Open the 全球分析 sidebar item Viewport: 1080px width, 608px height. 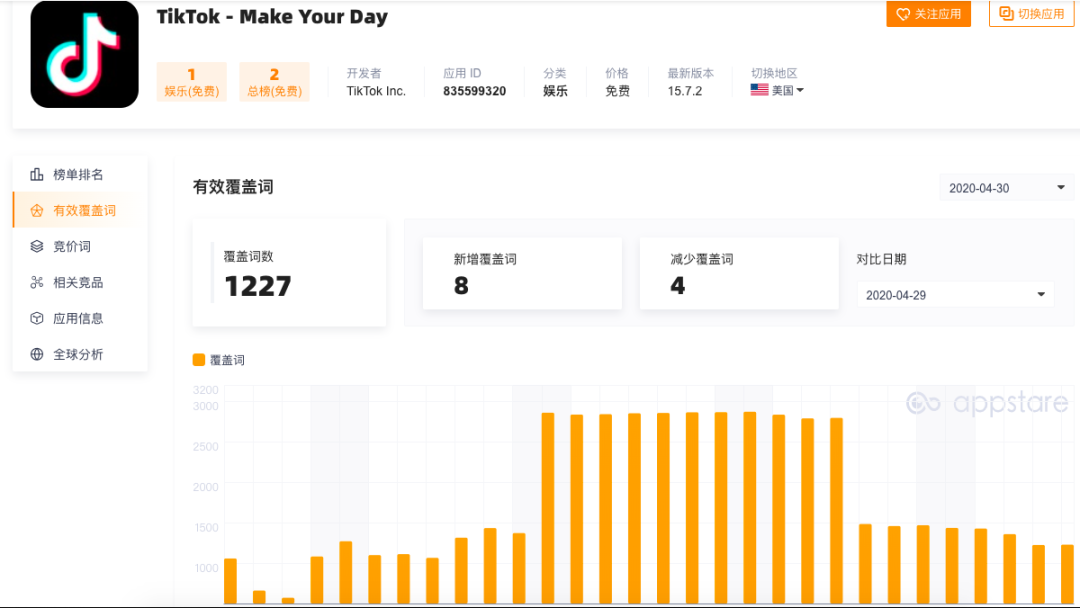point(81,354)
